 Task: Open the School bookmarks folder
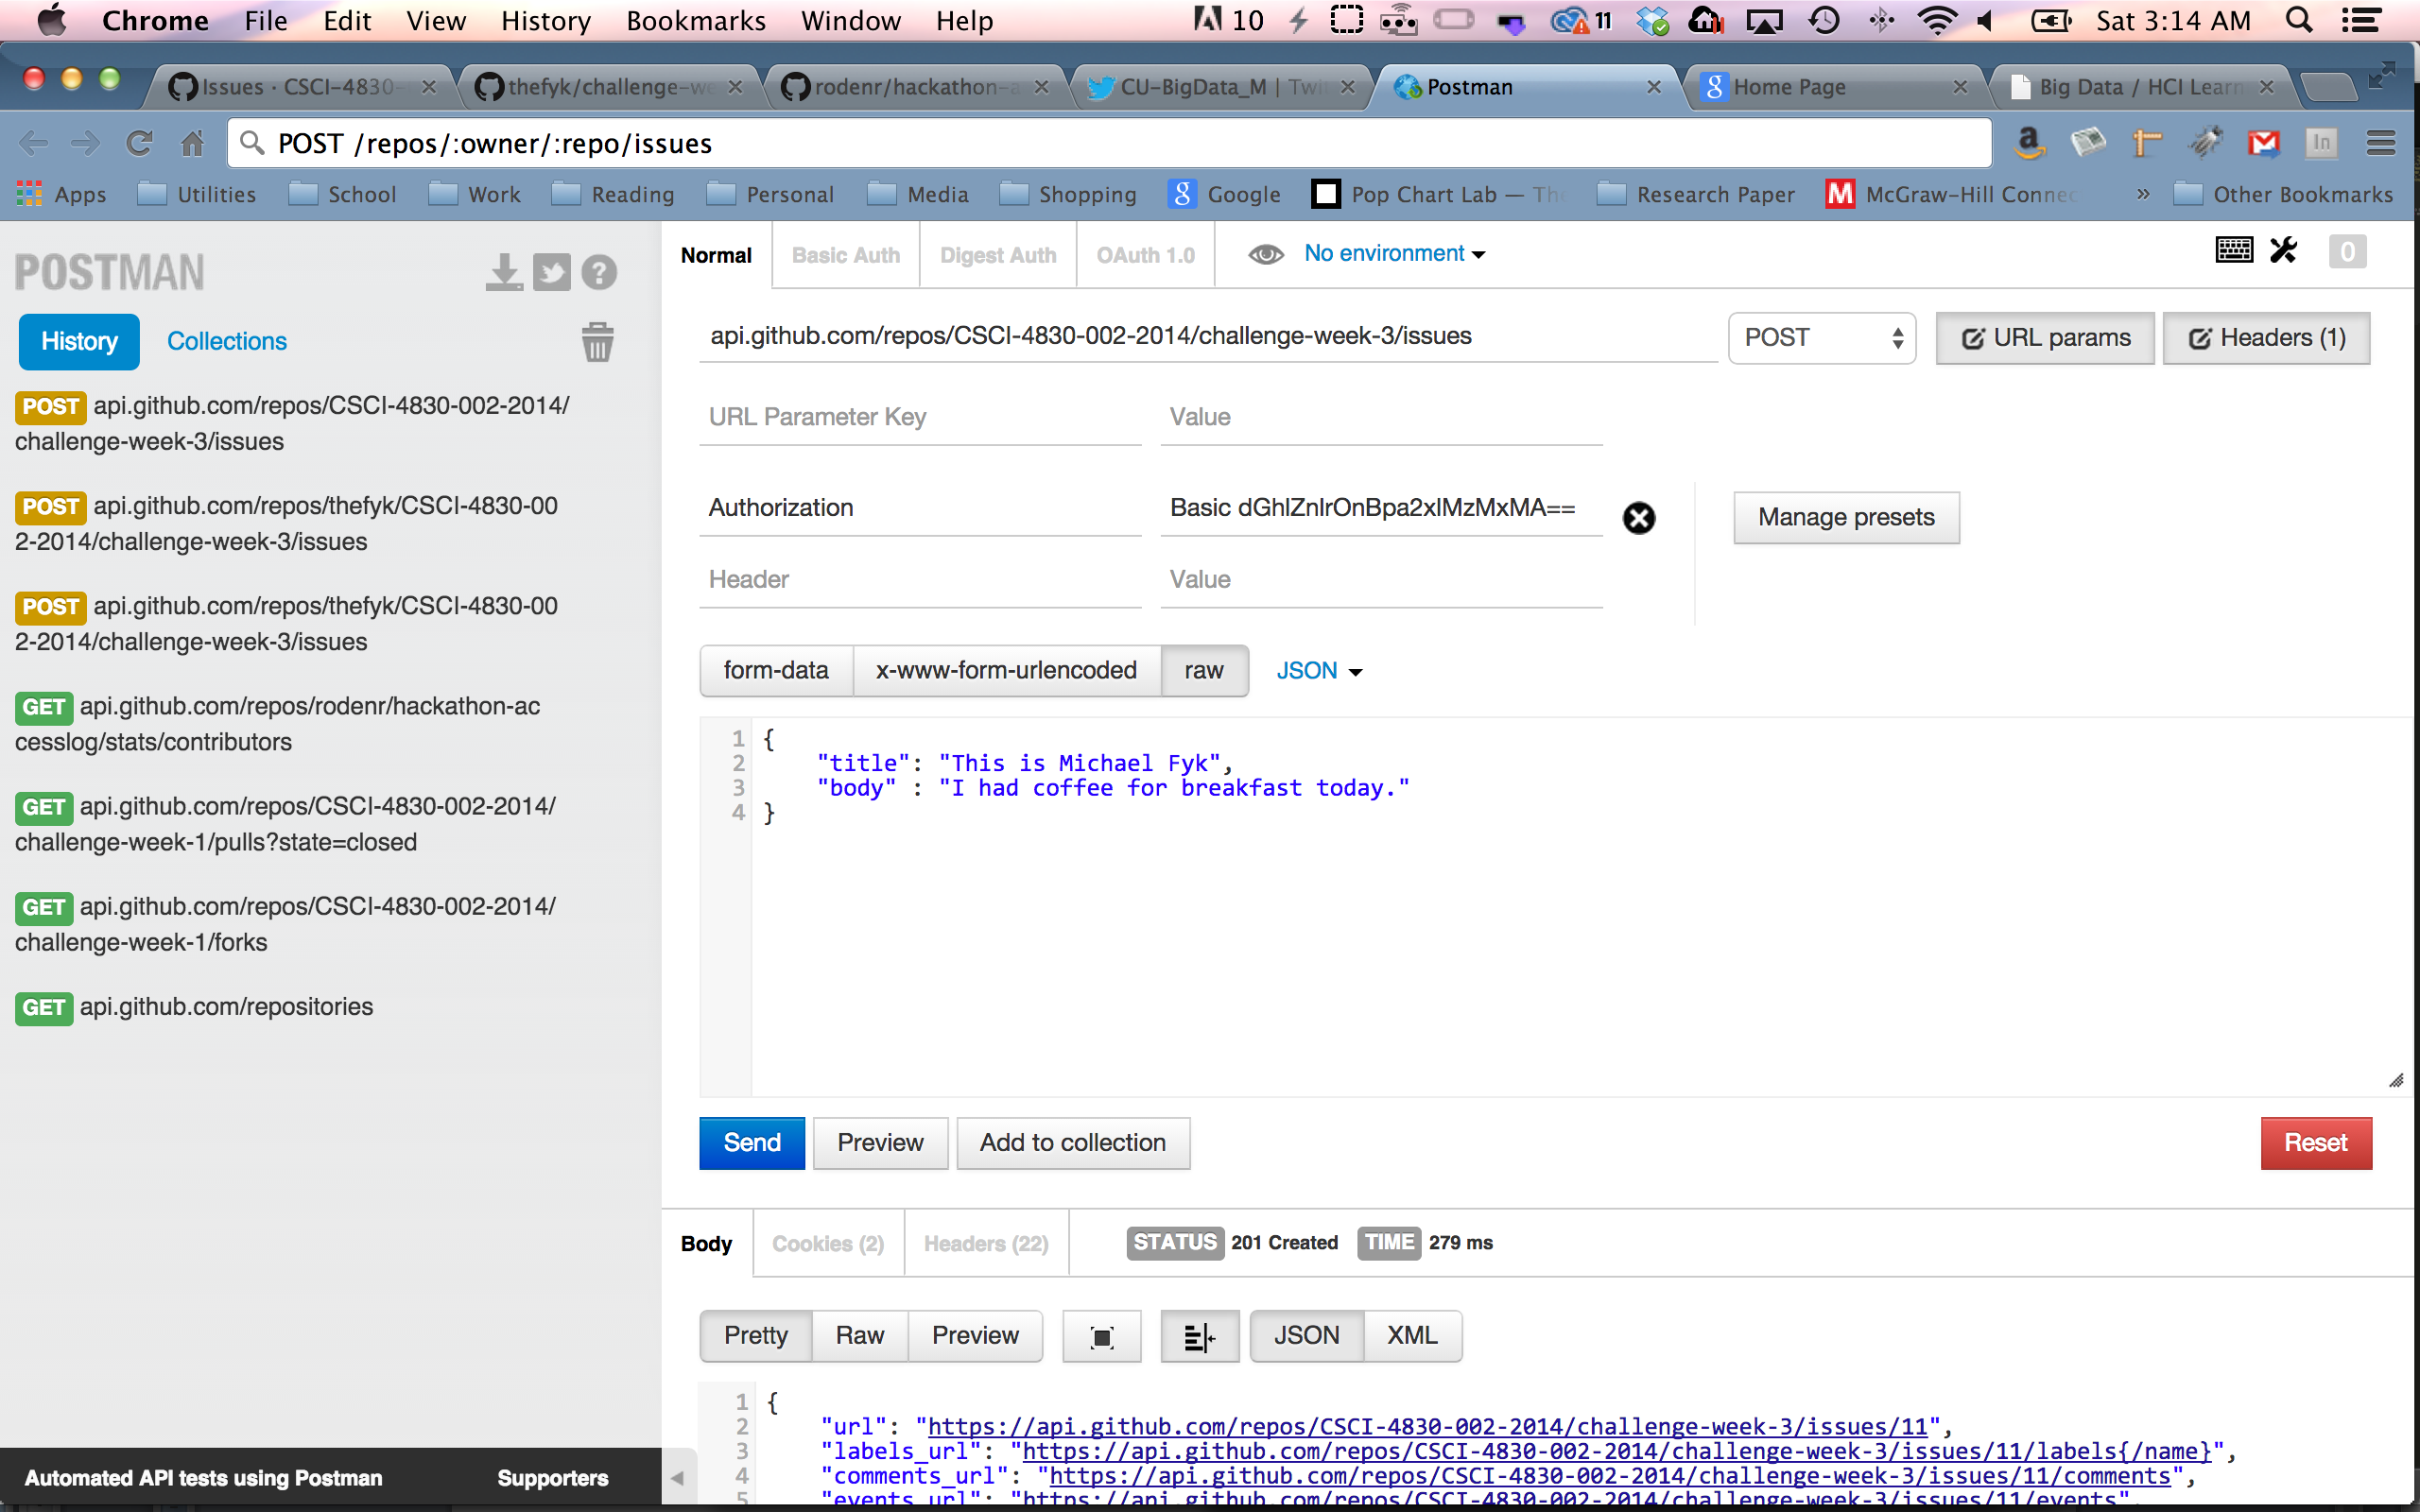[343, 194]
